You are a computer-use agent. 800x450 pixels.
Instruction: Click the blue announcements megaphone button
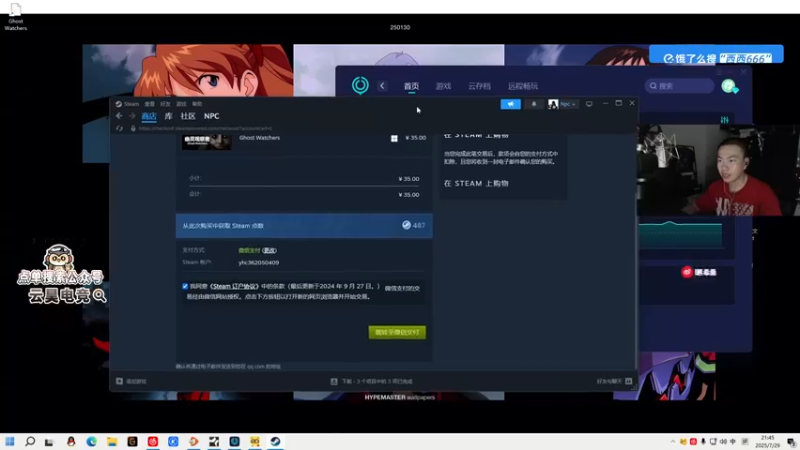point(511,104)
